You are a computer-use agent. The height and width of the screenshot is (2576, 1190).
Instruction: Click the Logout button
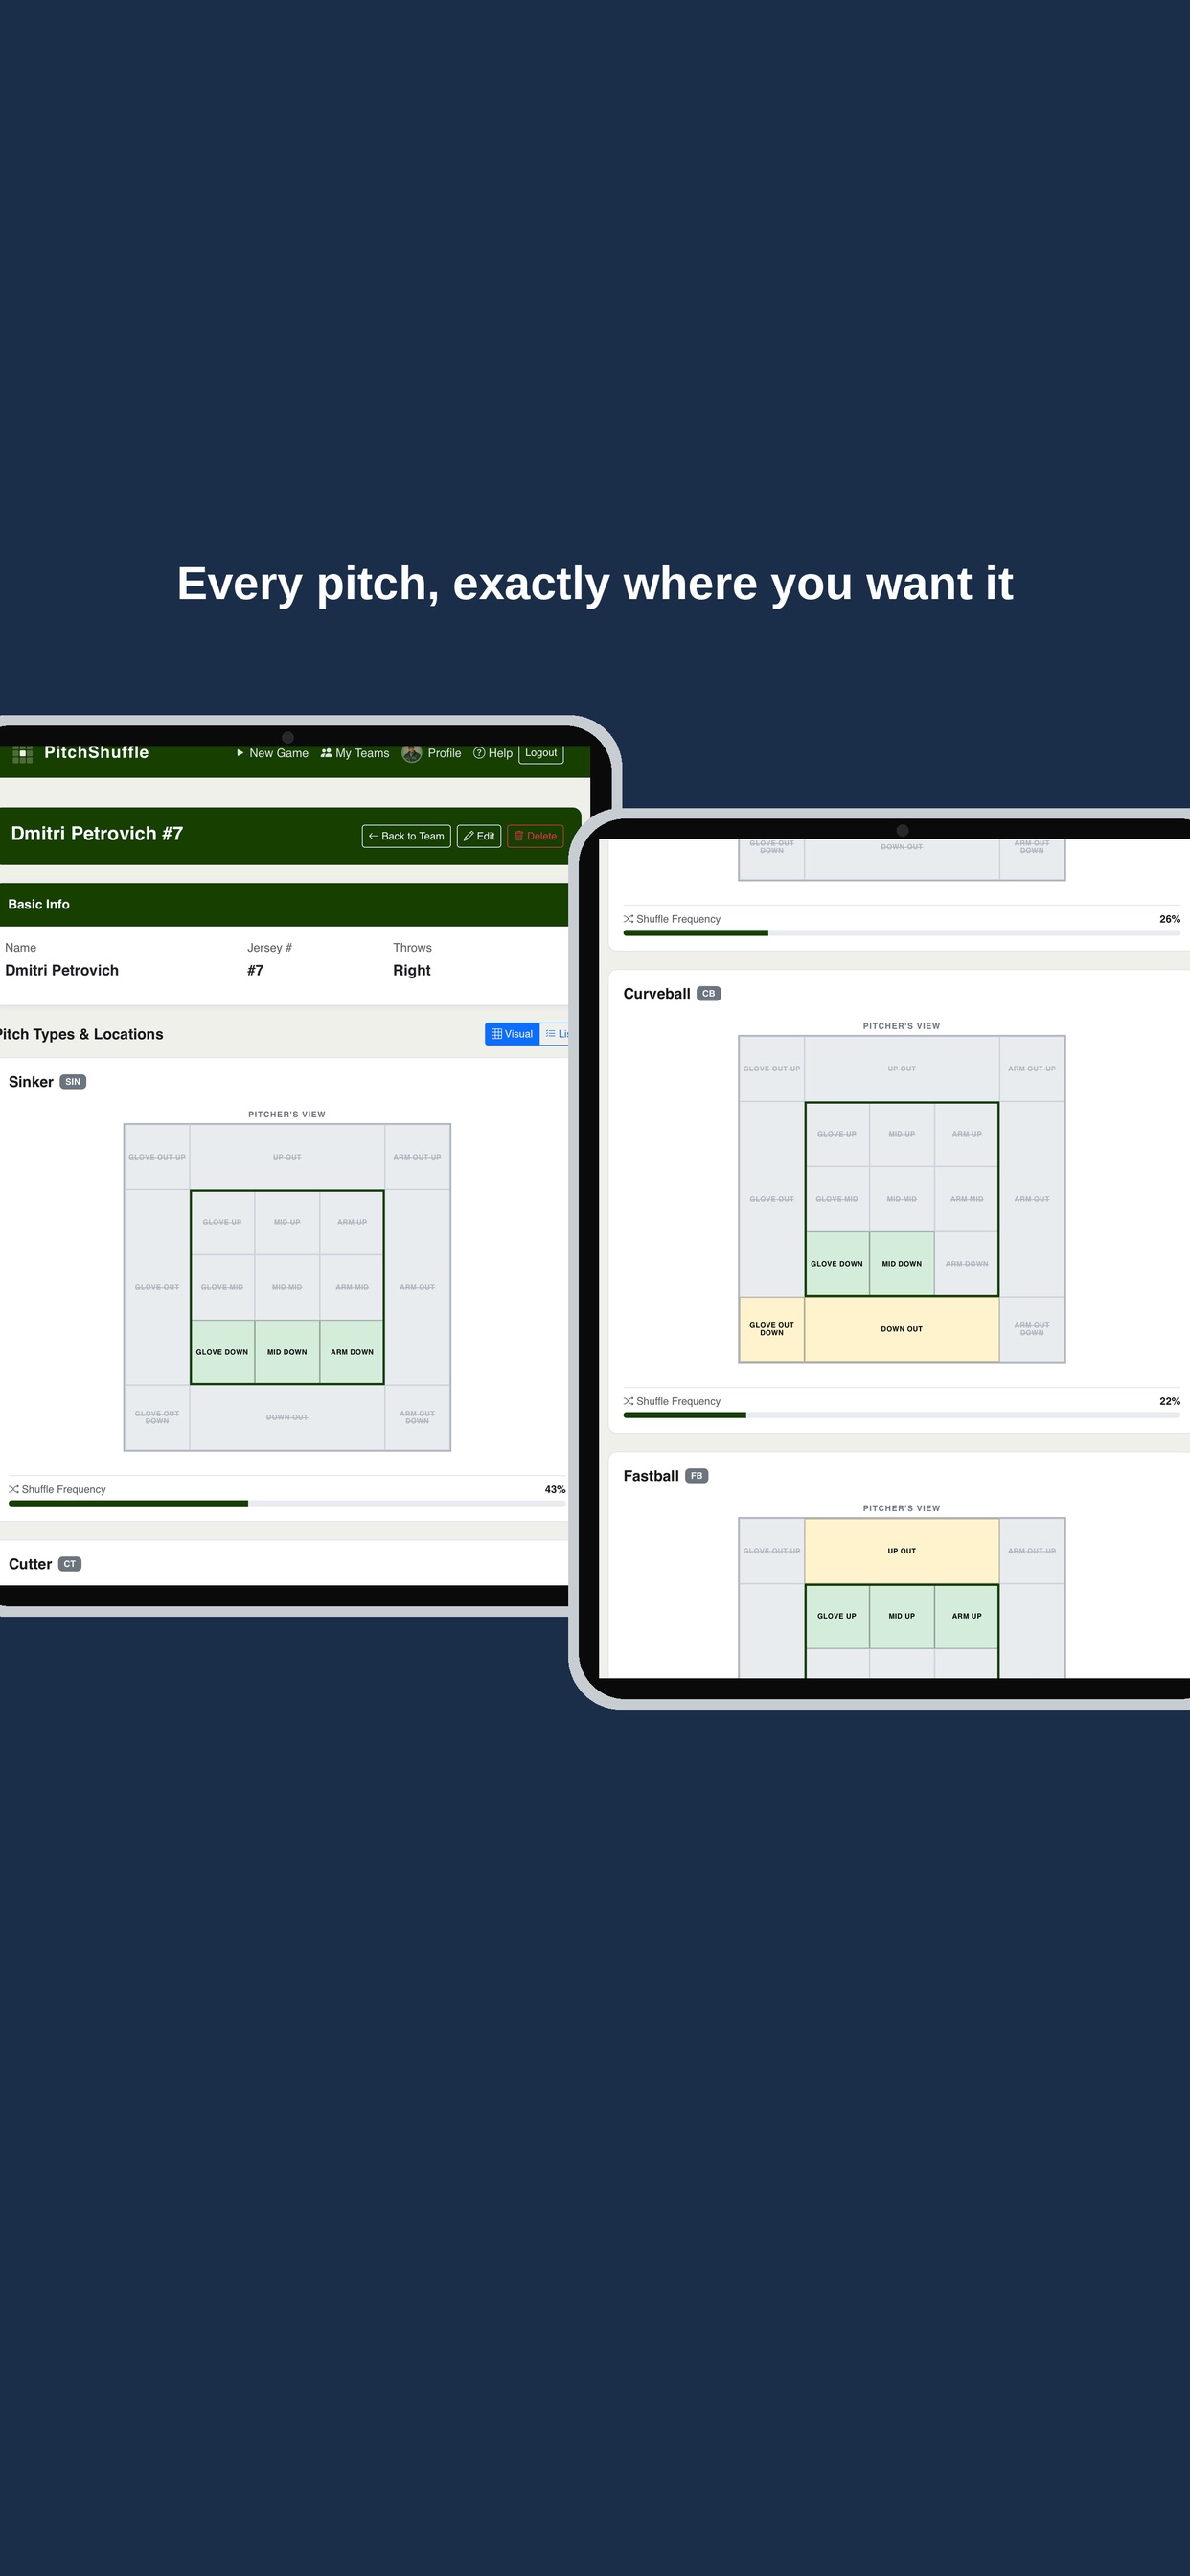pyautogui.click(x=541, y=753)
